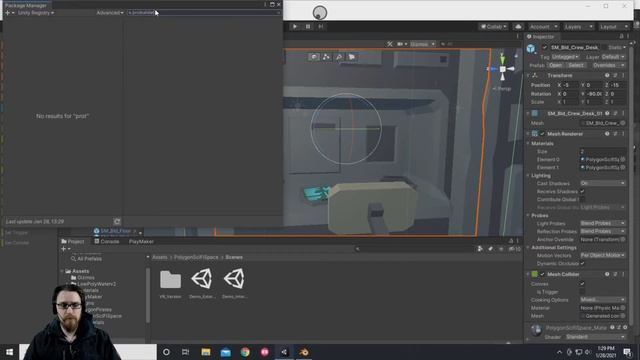The width and height of the screenshot is (640, 360).
Task: Open Windows Start menu
Action: (x=9, y=352)
